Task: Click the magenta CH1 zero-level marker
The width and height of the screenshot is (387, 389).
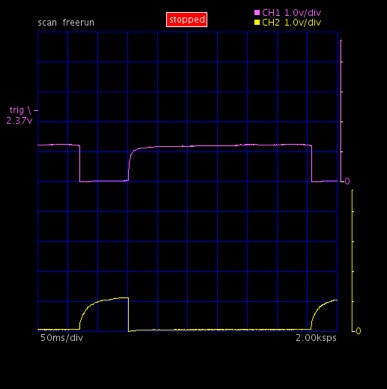Action: pyautogui.click(x=347, y=181)
